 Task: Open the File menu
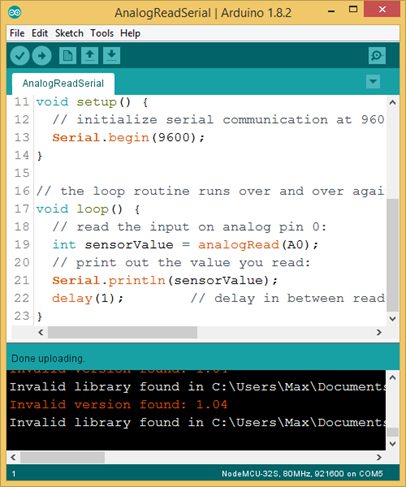(17, 33)
